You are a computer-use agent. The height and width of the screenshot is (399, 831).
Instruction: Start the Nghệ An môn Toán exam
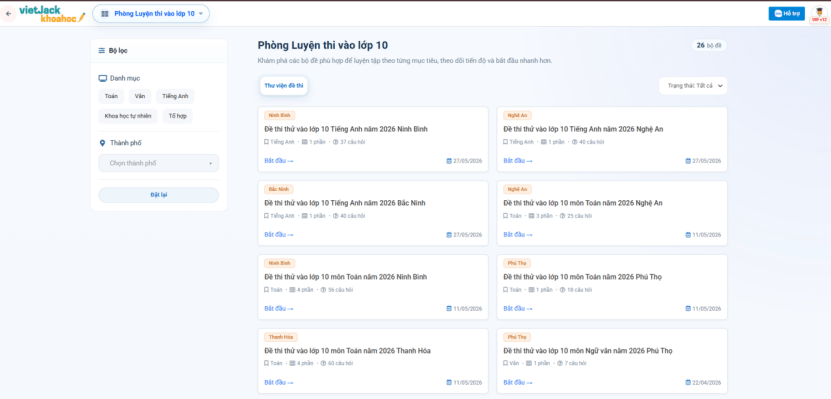[518, 234]
